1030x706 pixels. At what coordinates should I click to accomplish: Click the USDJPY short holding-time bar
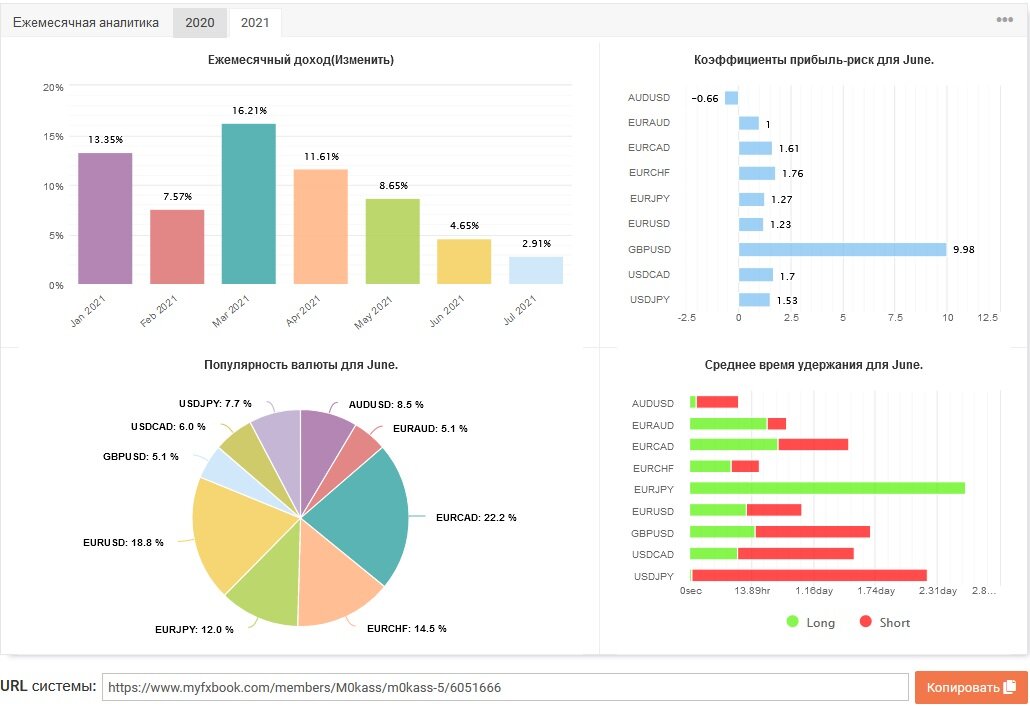click(809, 575)
